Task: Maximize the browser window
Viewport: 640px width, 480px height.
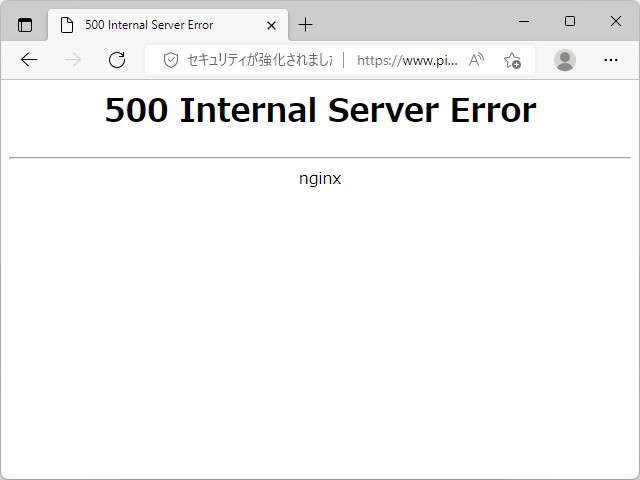Action: 570,21
